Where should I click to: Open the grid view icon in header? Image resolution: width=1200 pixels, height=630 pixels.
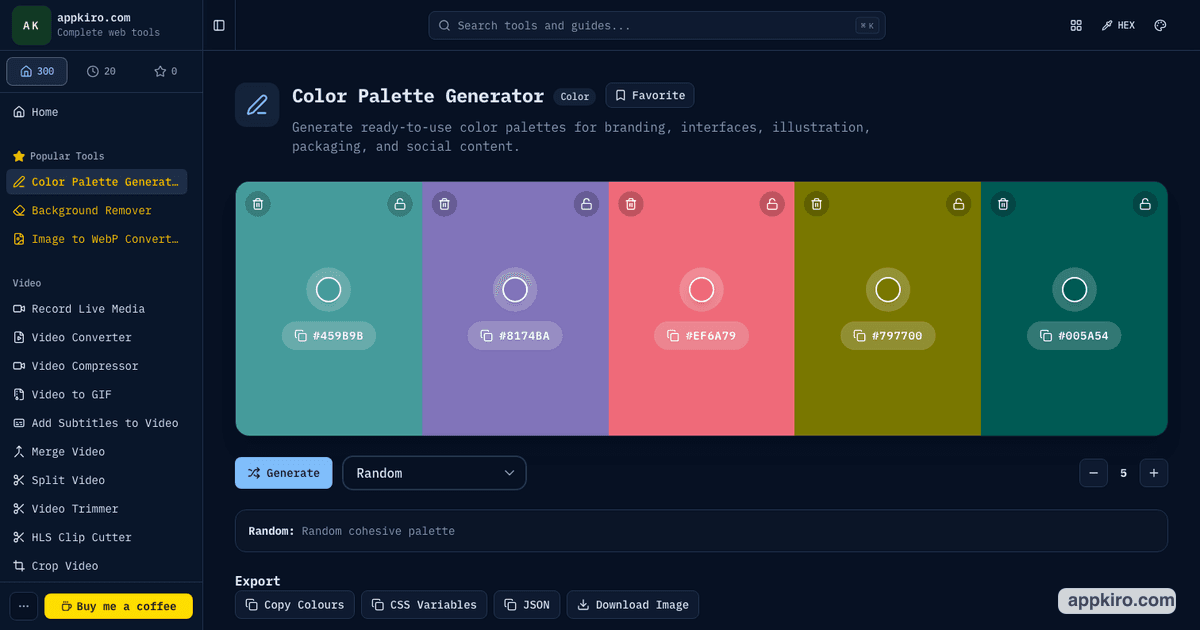click(1076, 25)
